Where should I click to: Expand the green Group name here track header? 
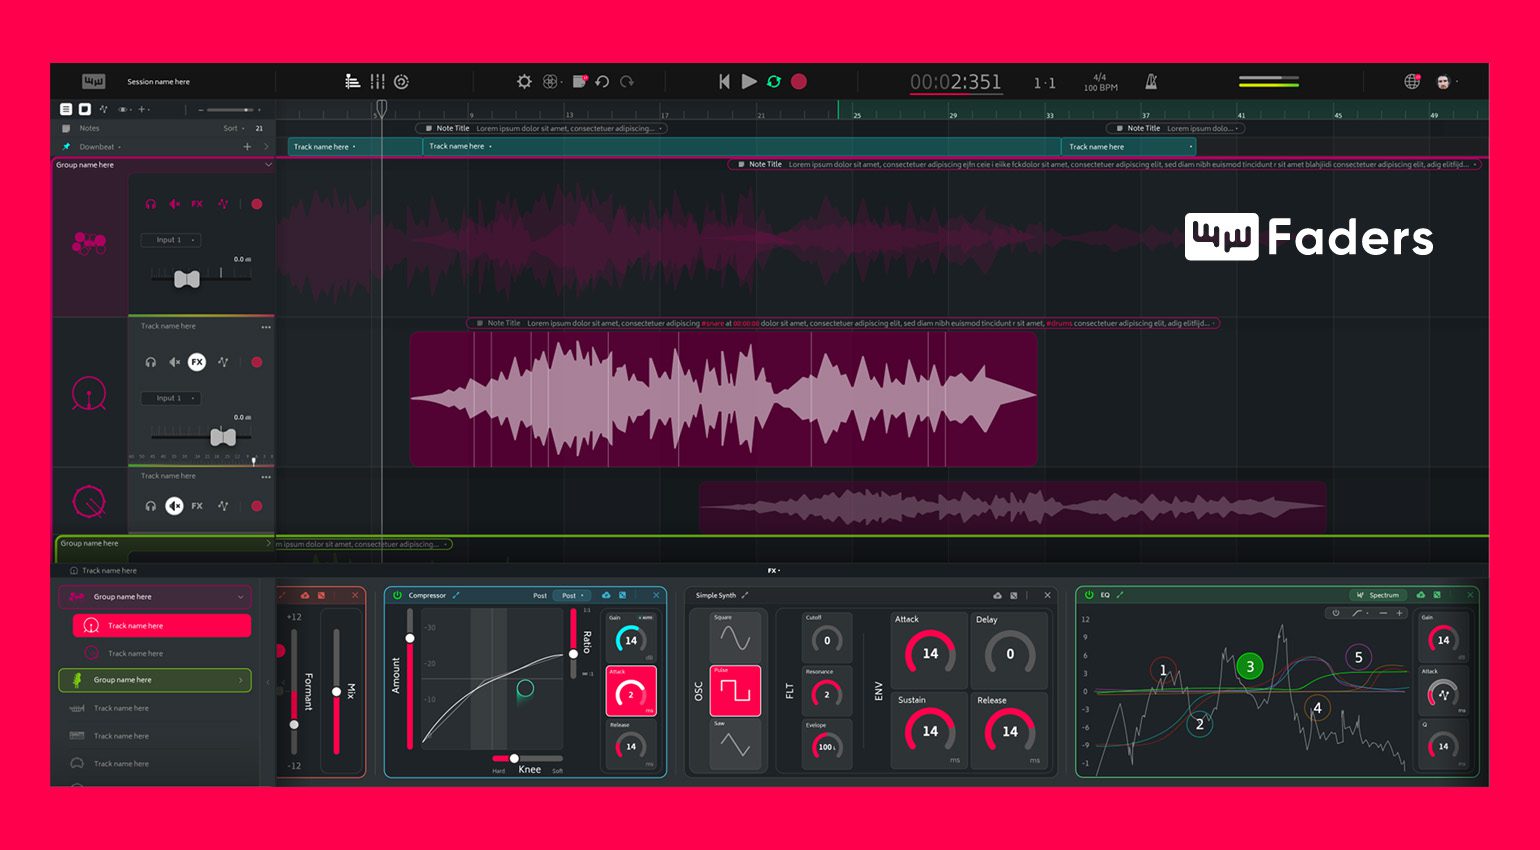point(268,543)
